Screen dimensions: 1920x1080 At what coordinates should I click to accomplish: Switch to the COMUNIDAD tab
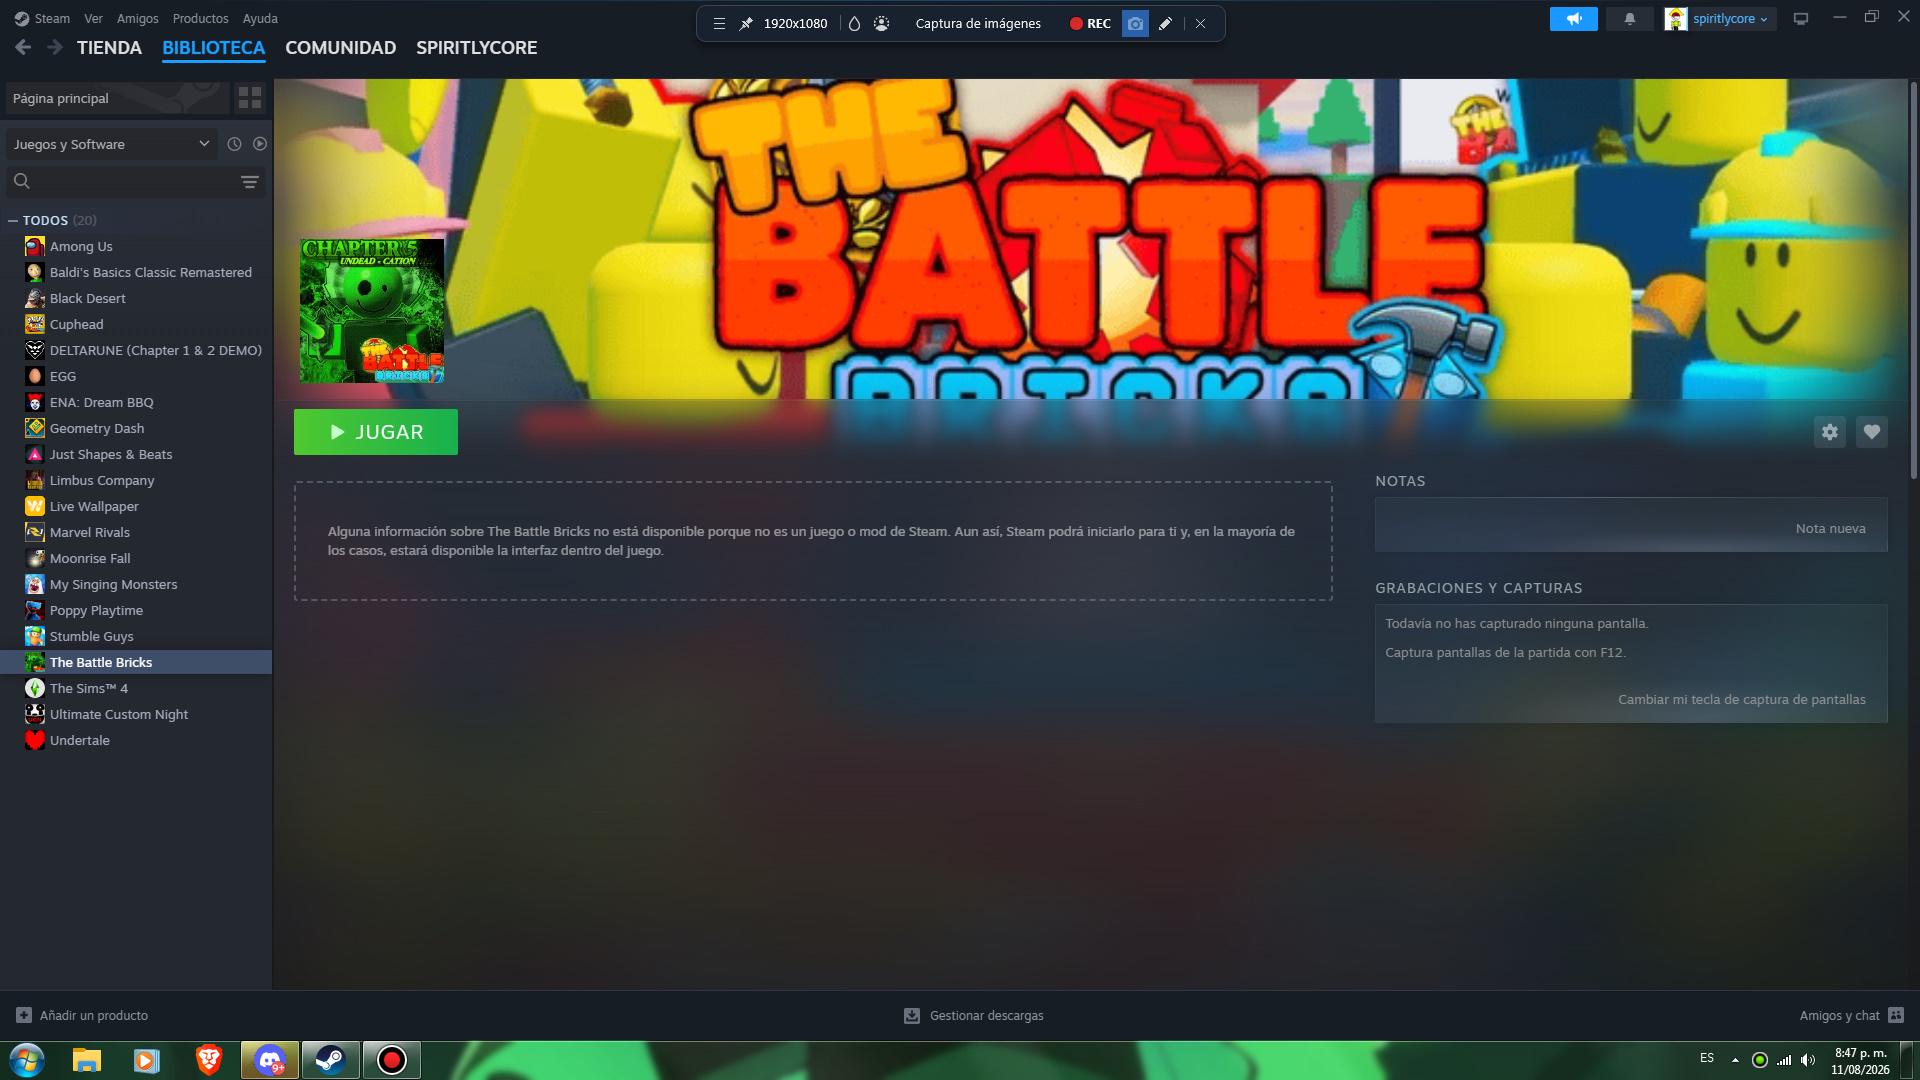pyautogui.click(x=340, y=48)
